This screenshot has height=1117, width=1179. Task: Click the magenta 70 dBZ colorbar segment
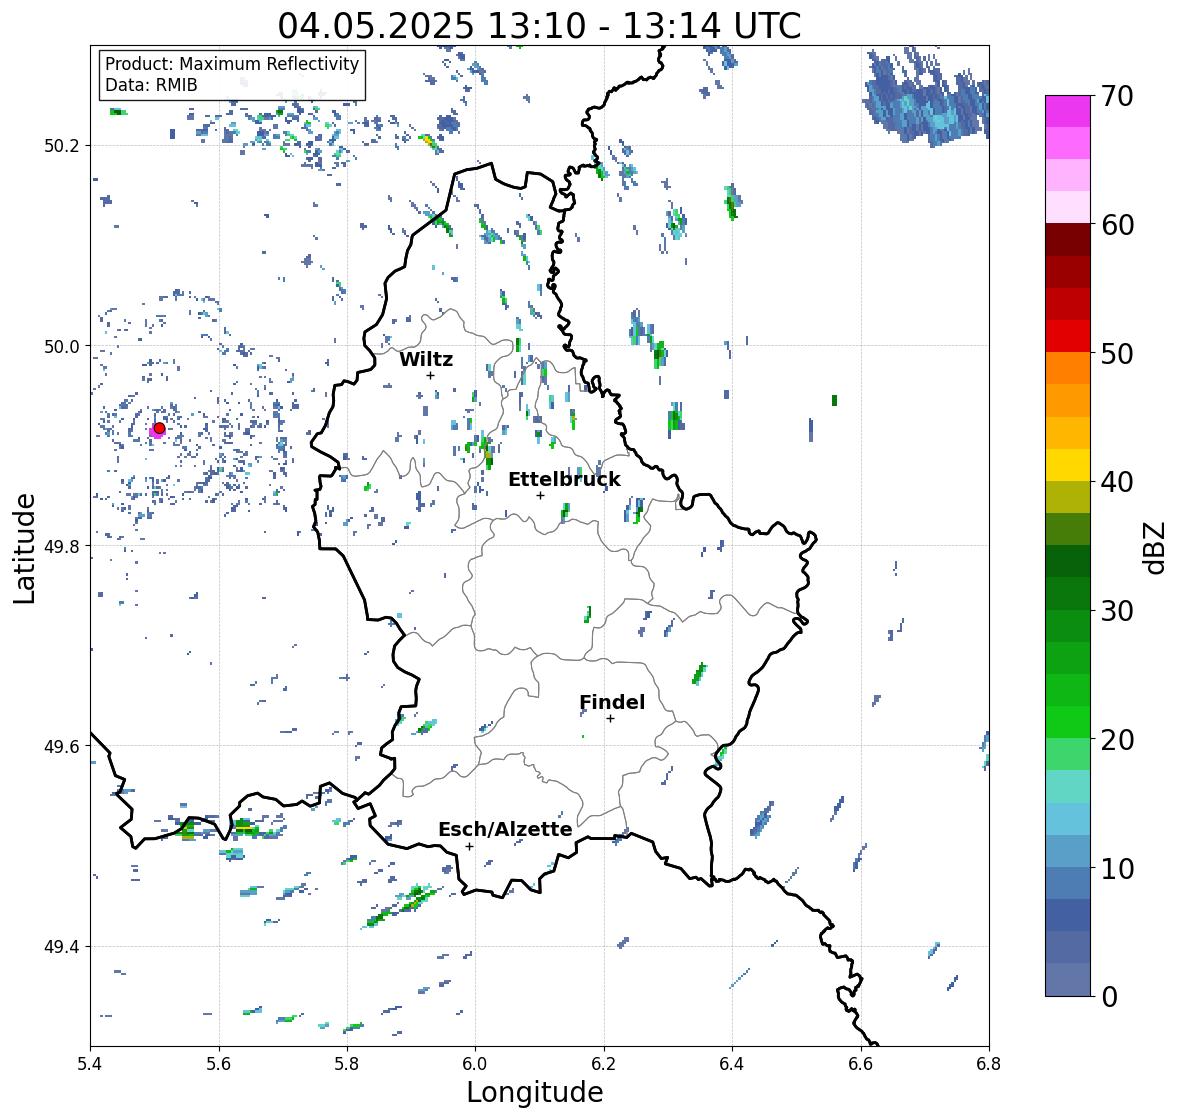tap(1068, 111)
